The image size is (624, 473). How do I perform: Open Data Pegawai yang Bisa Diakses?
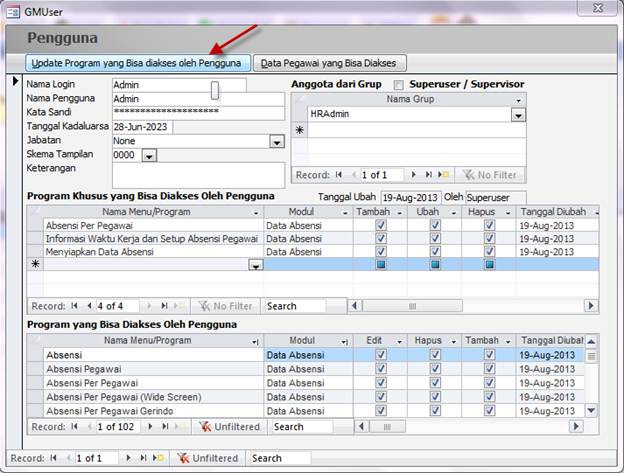tap(330, 63)
